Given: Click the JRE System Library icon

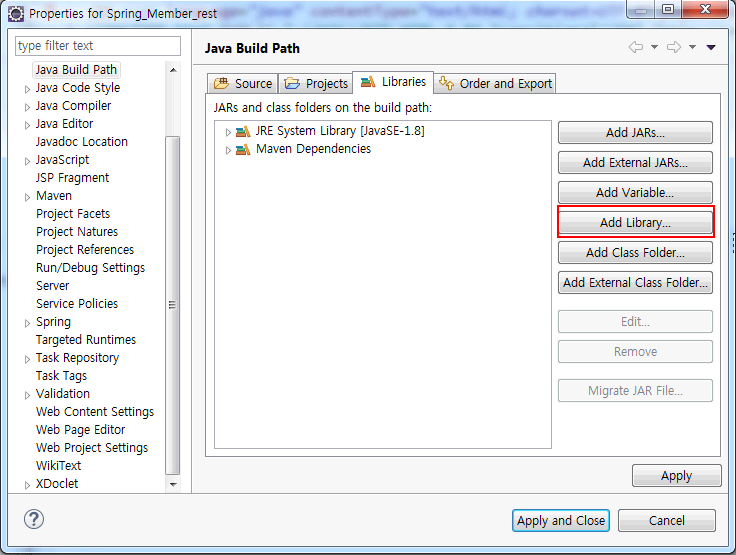Looking at the screenshot, I should click(x=243, y=131).
